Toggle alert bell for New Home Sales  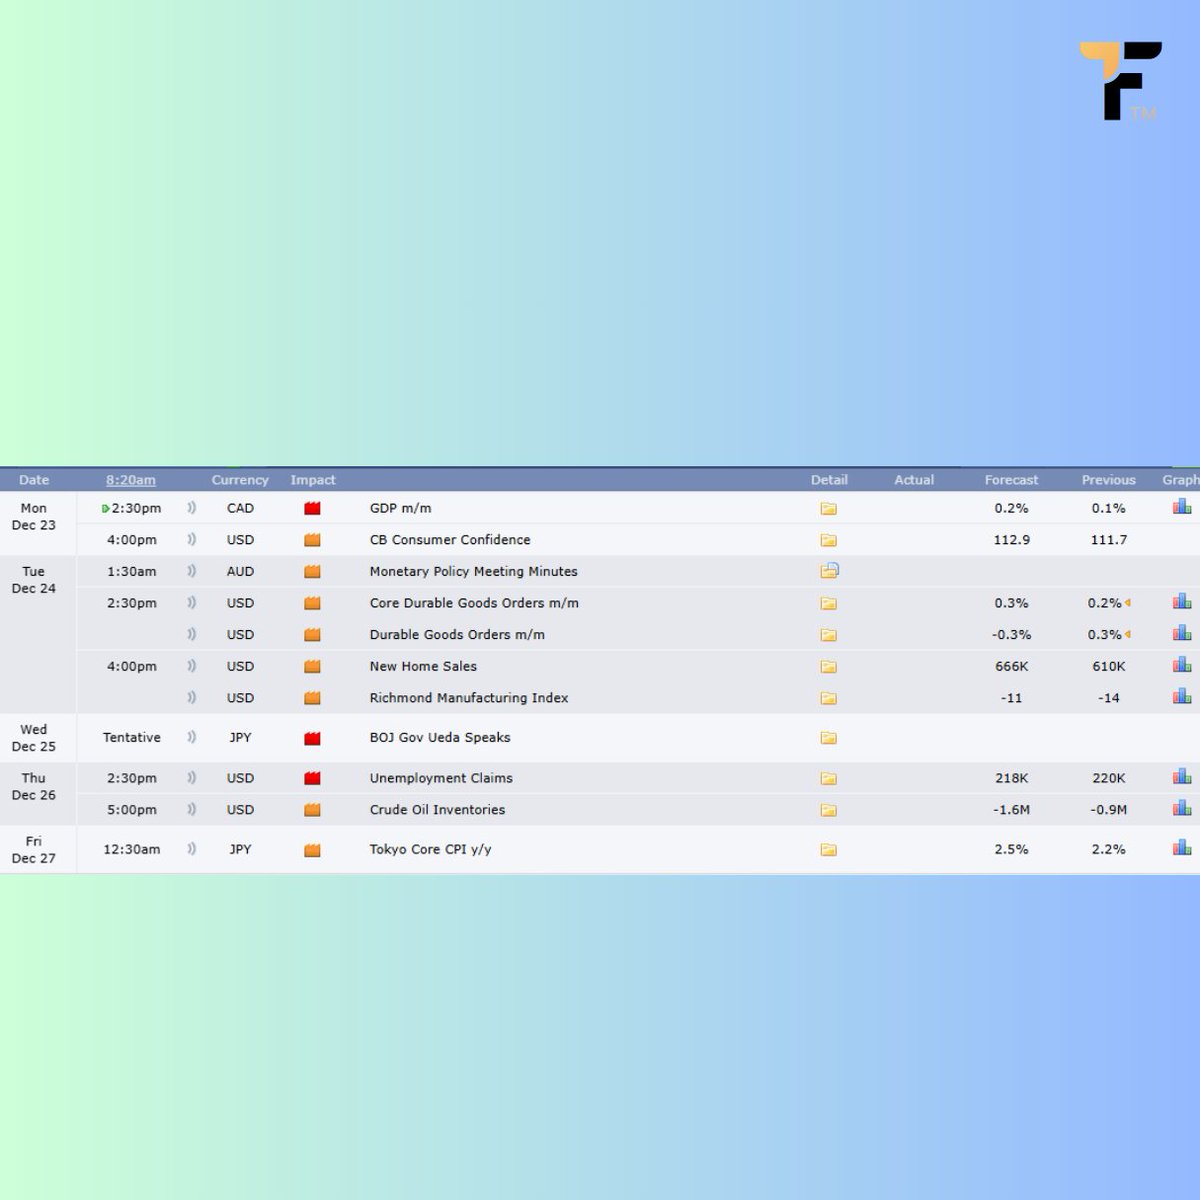192,666
